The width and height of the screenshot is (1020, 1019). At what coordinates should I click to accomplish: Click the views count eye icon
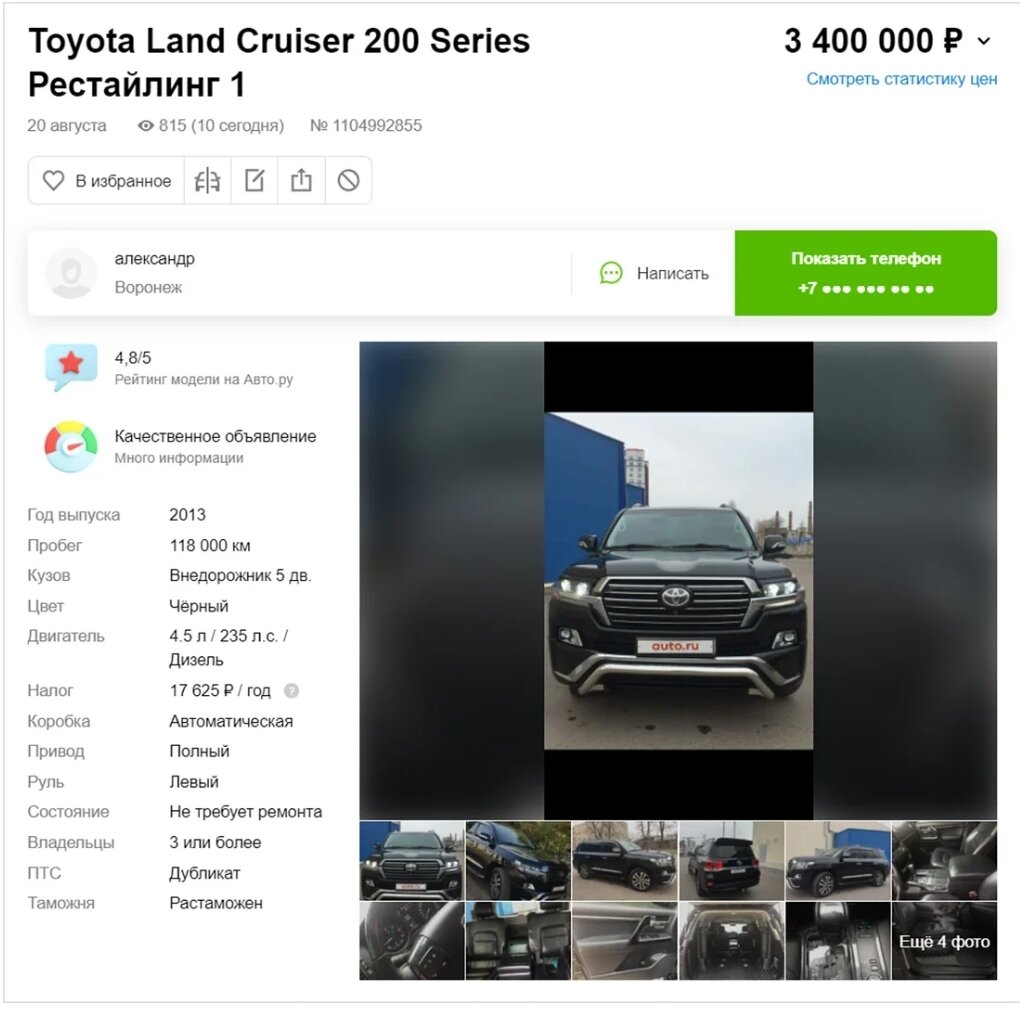pyautogui.click(x=146, y=126)
